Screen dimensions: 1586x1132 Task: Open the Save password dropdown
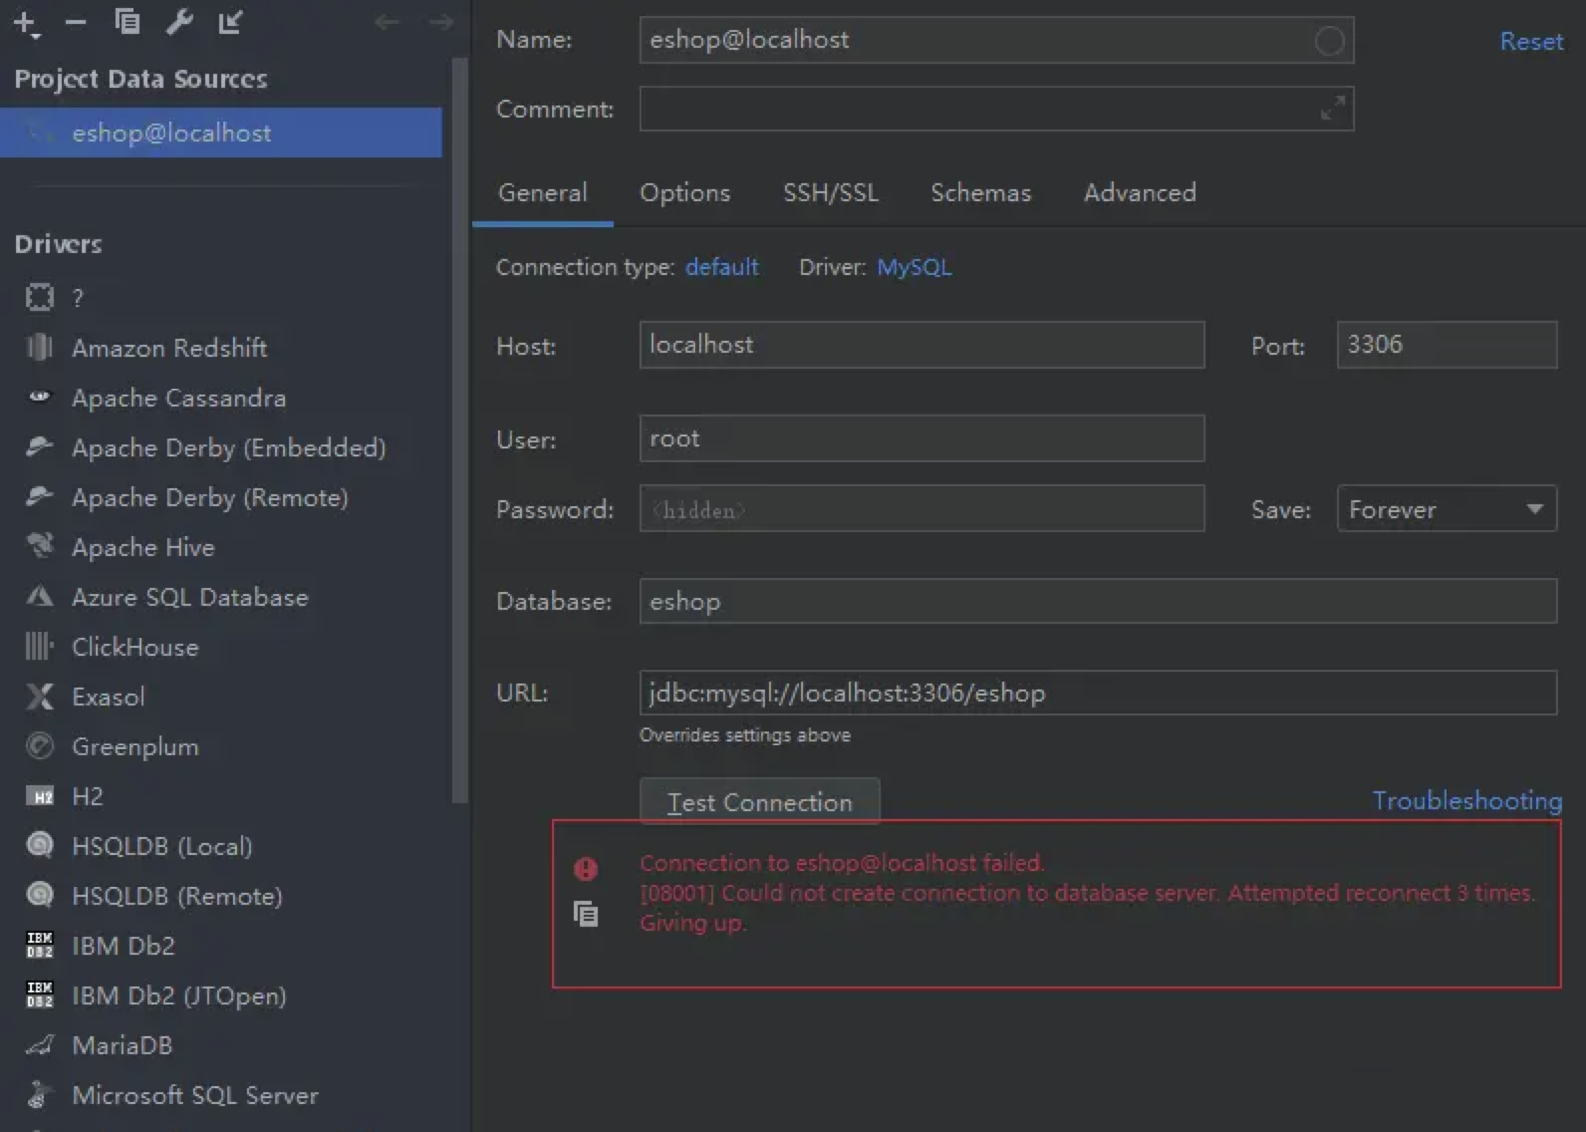pyautogui.click(x=1446, y=509)
